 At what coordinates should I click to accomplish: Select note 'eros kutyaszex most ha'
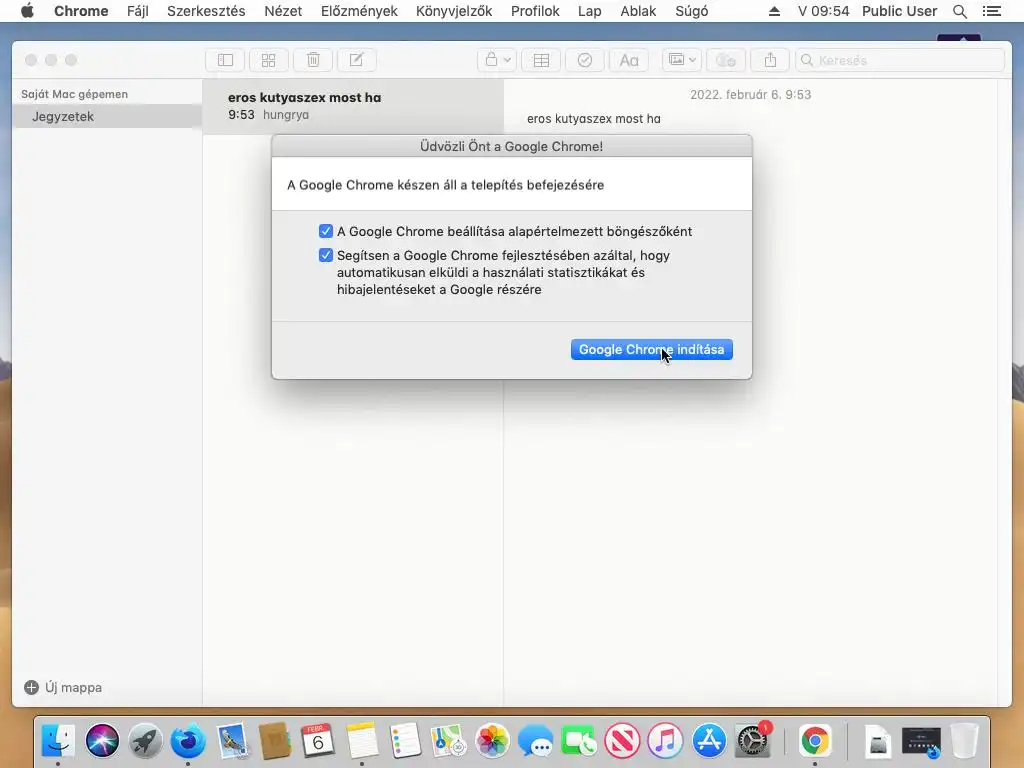click(x=353, y=106)
